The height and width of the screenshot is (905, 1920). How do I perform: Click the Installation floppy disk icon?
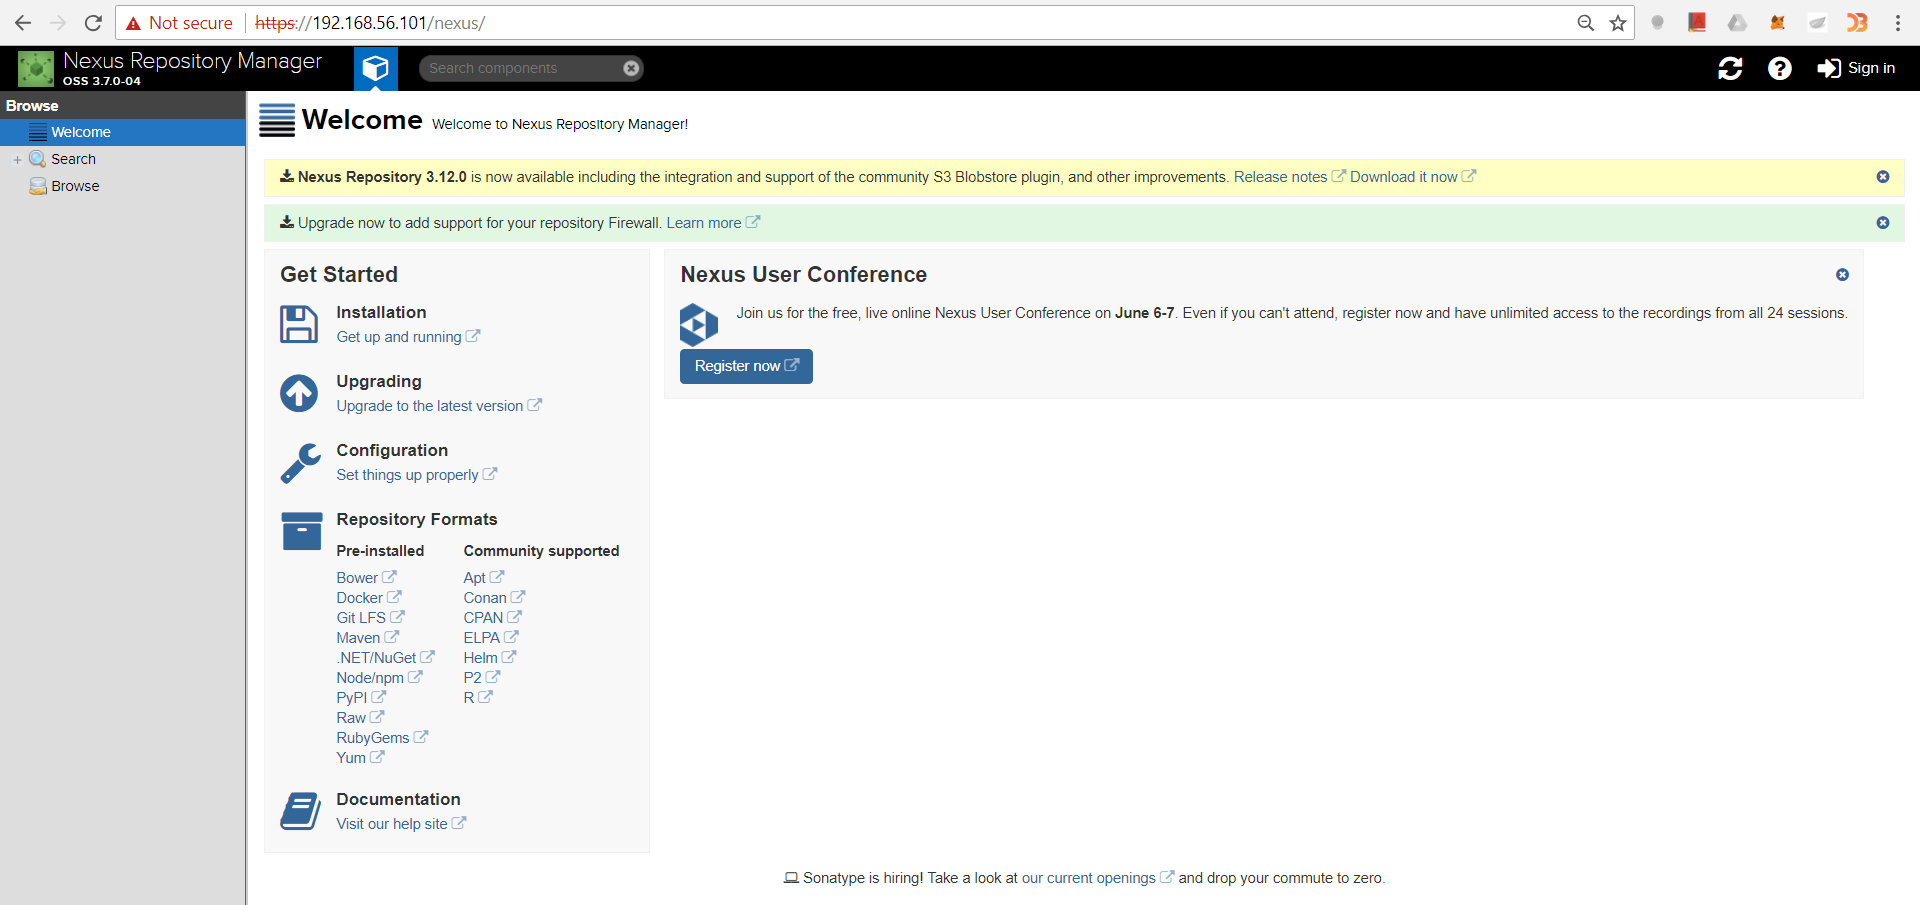[299, 324]
